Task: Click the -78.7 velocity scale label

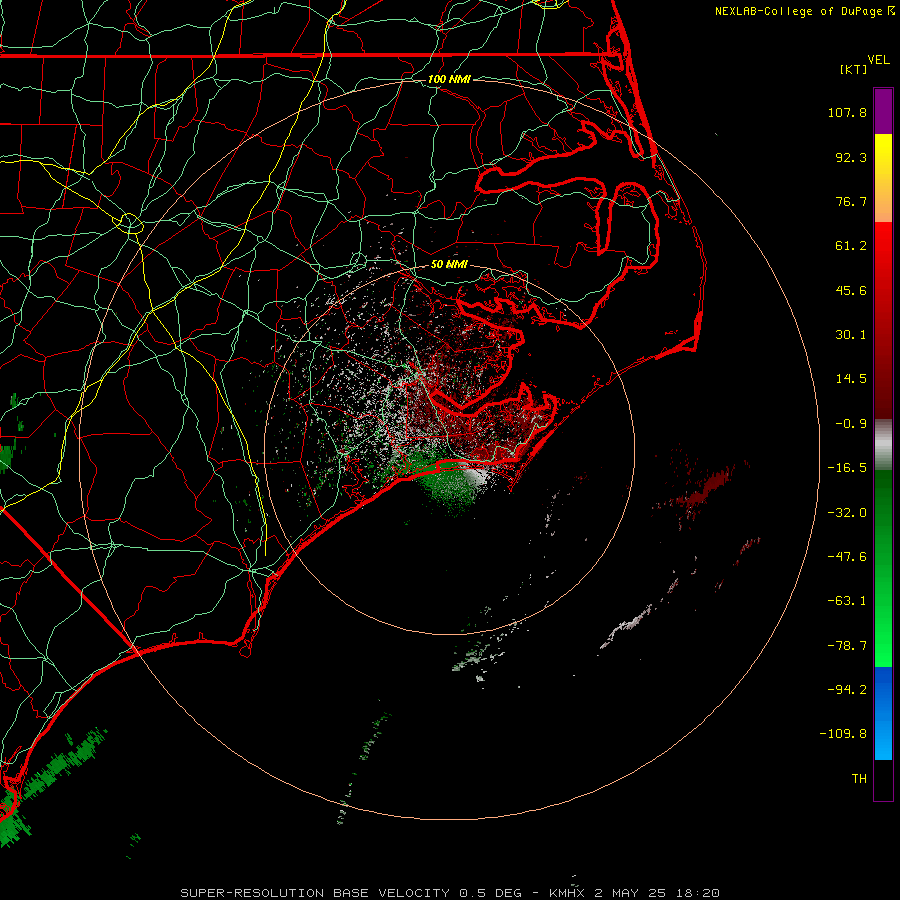Action: click(x=847, y=646)
